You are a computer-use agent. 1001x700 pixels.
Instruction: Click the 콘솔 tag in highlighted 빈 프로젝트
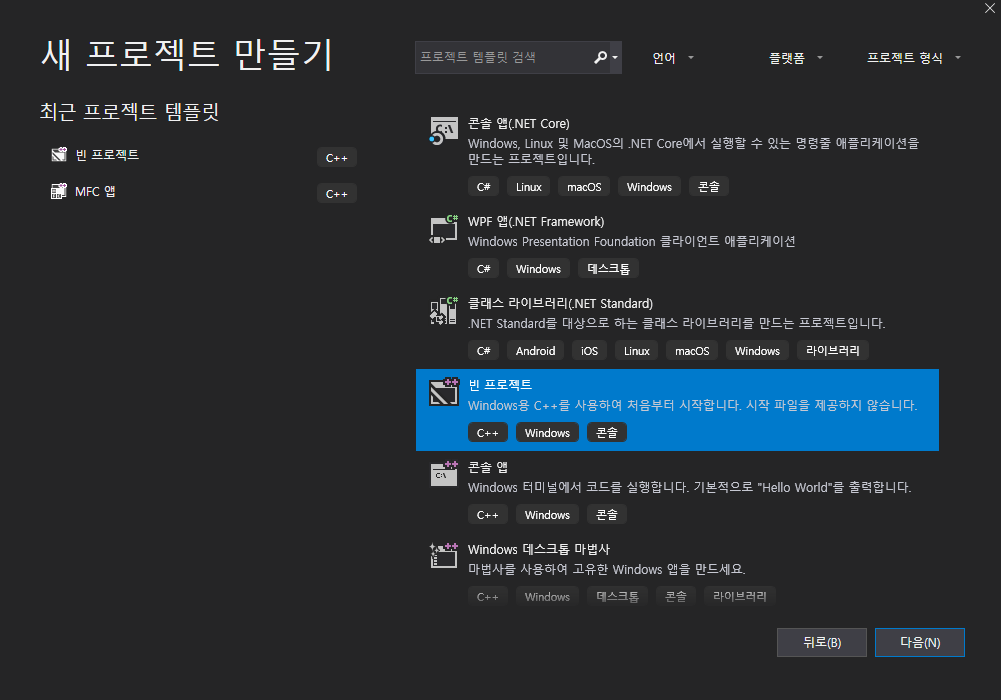tap(606, 433)
